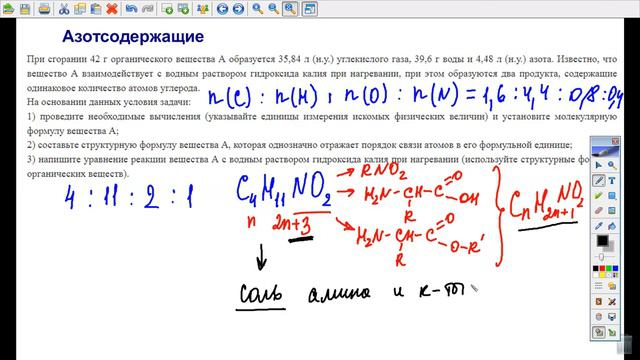640x360 pixels.
Task: Select the pink eraser tool
Action: pyautogui.click(x=598, y=211)
